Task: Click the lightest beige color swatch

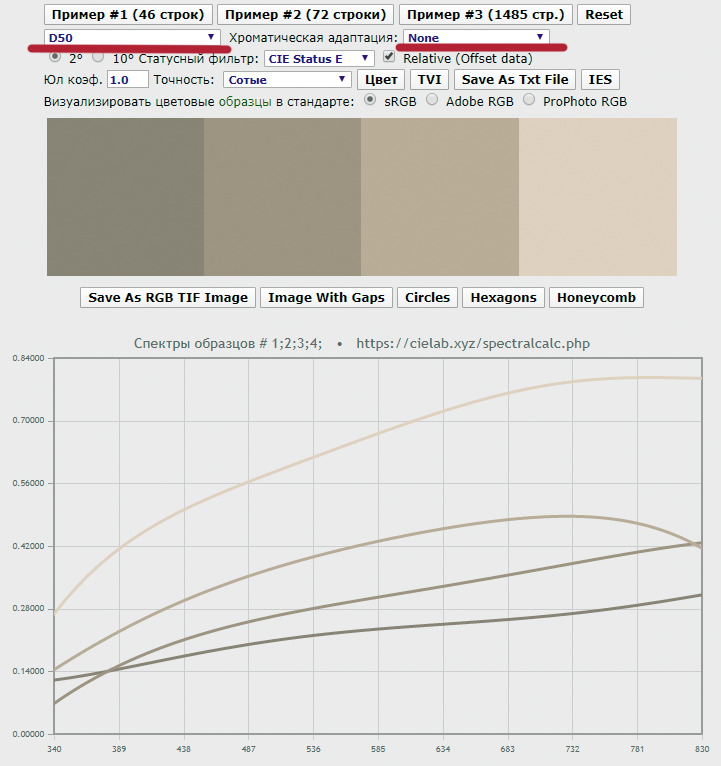Action: click(597, 197)
